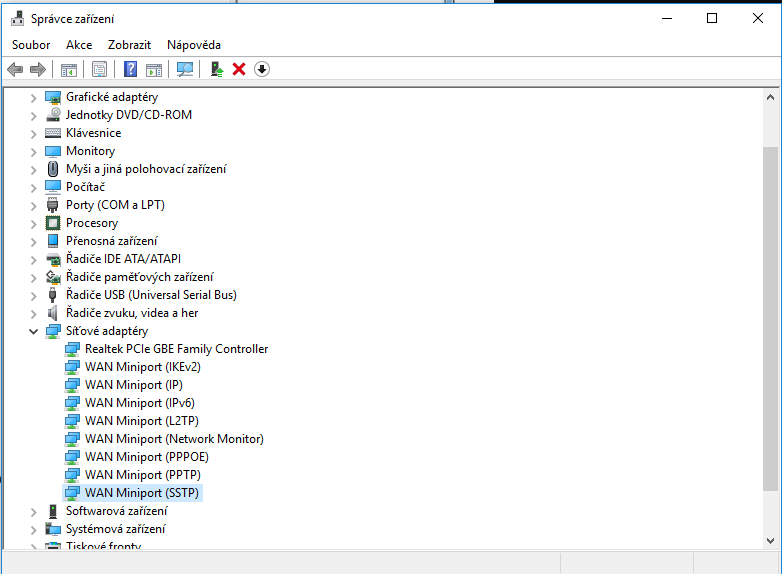Screen dimensions: 782x574
Task: Click Disable device down-arrow icon
Action: click(x=262, y=69)
